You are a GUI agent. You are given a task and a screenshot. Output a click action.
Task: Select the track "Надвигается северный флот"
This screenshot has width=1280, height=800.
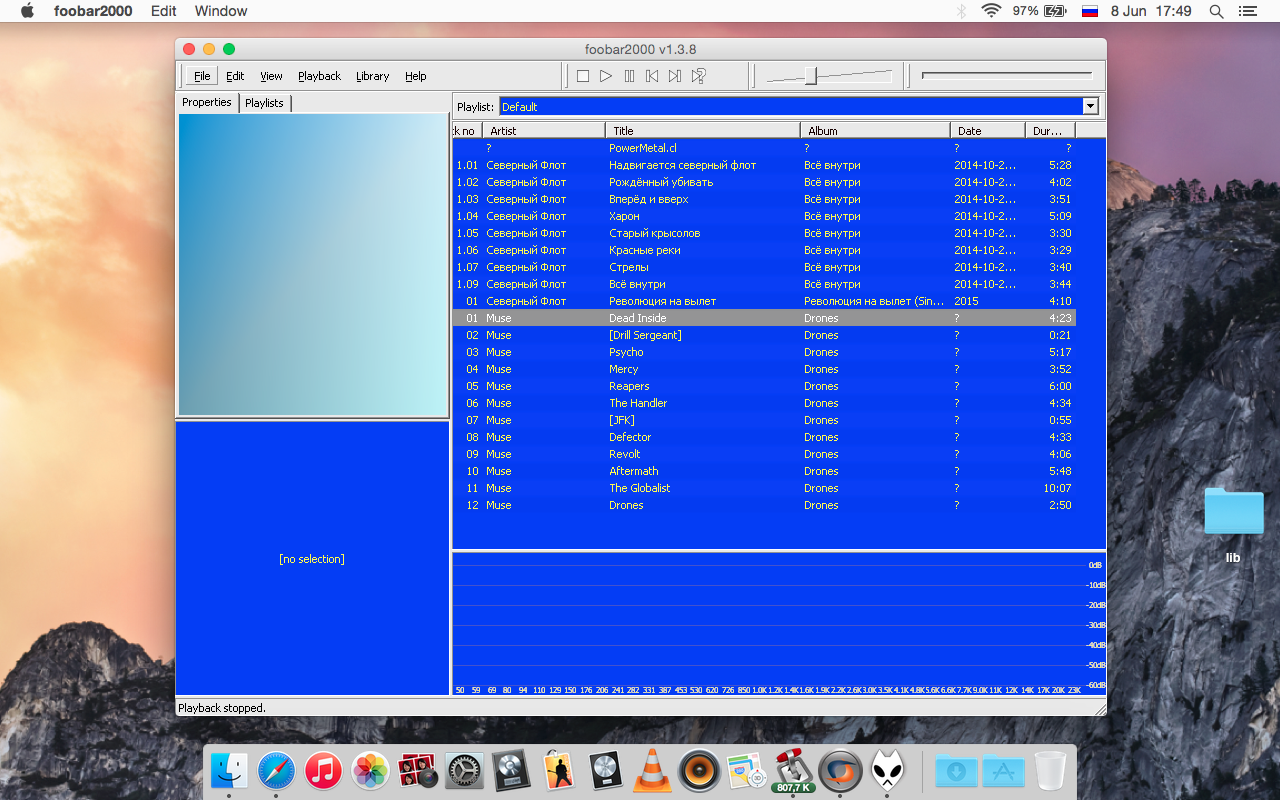(x=765, y=165)
